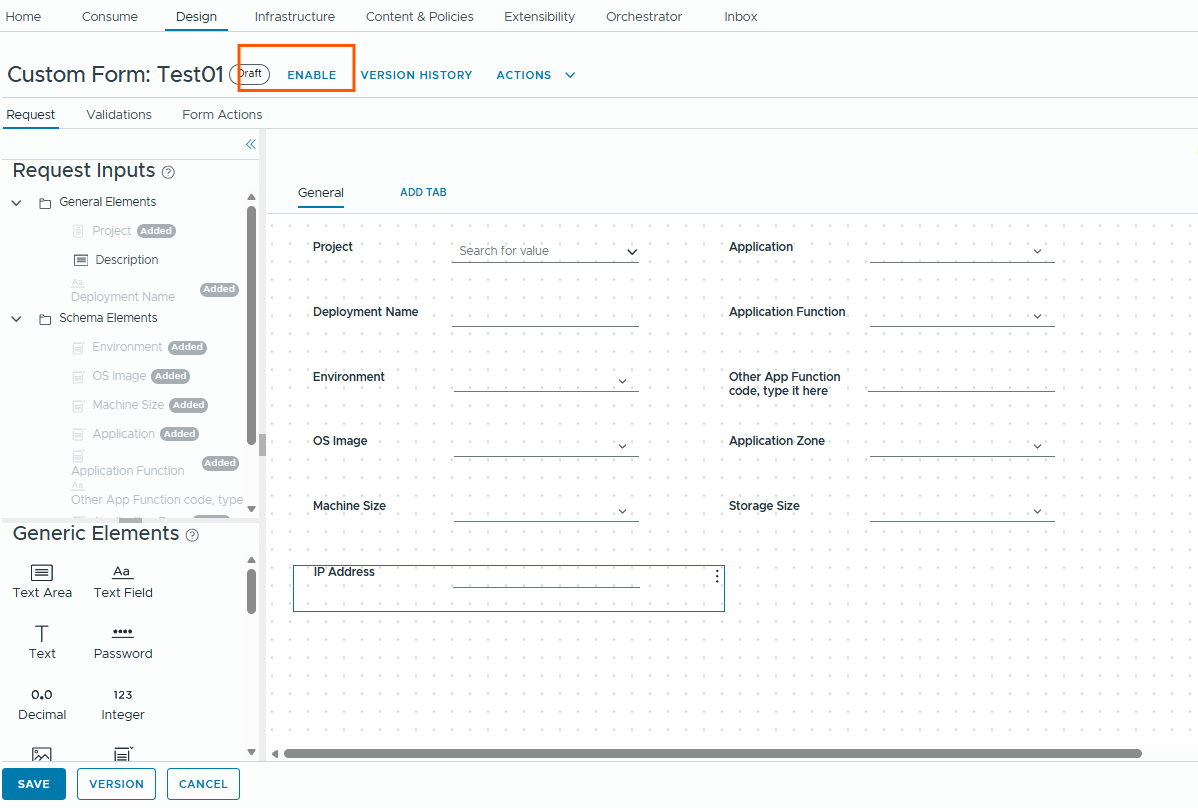Open the Infrastructure top menu

tap(294, 17)
